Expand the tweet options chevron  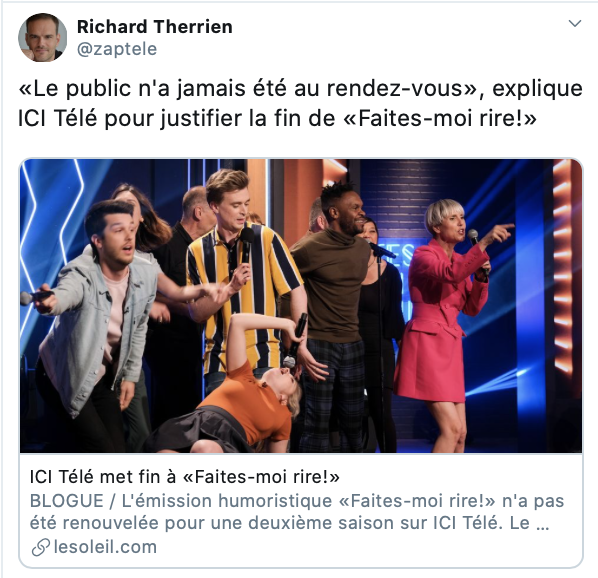[574, 24]
